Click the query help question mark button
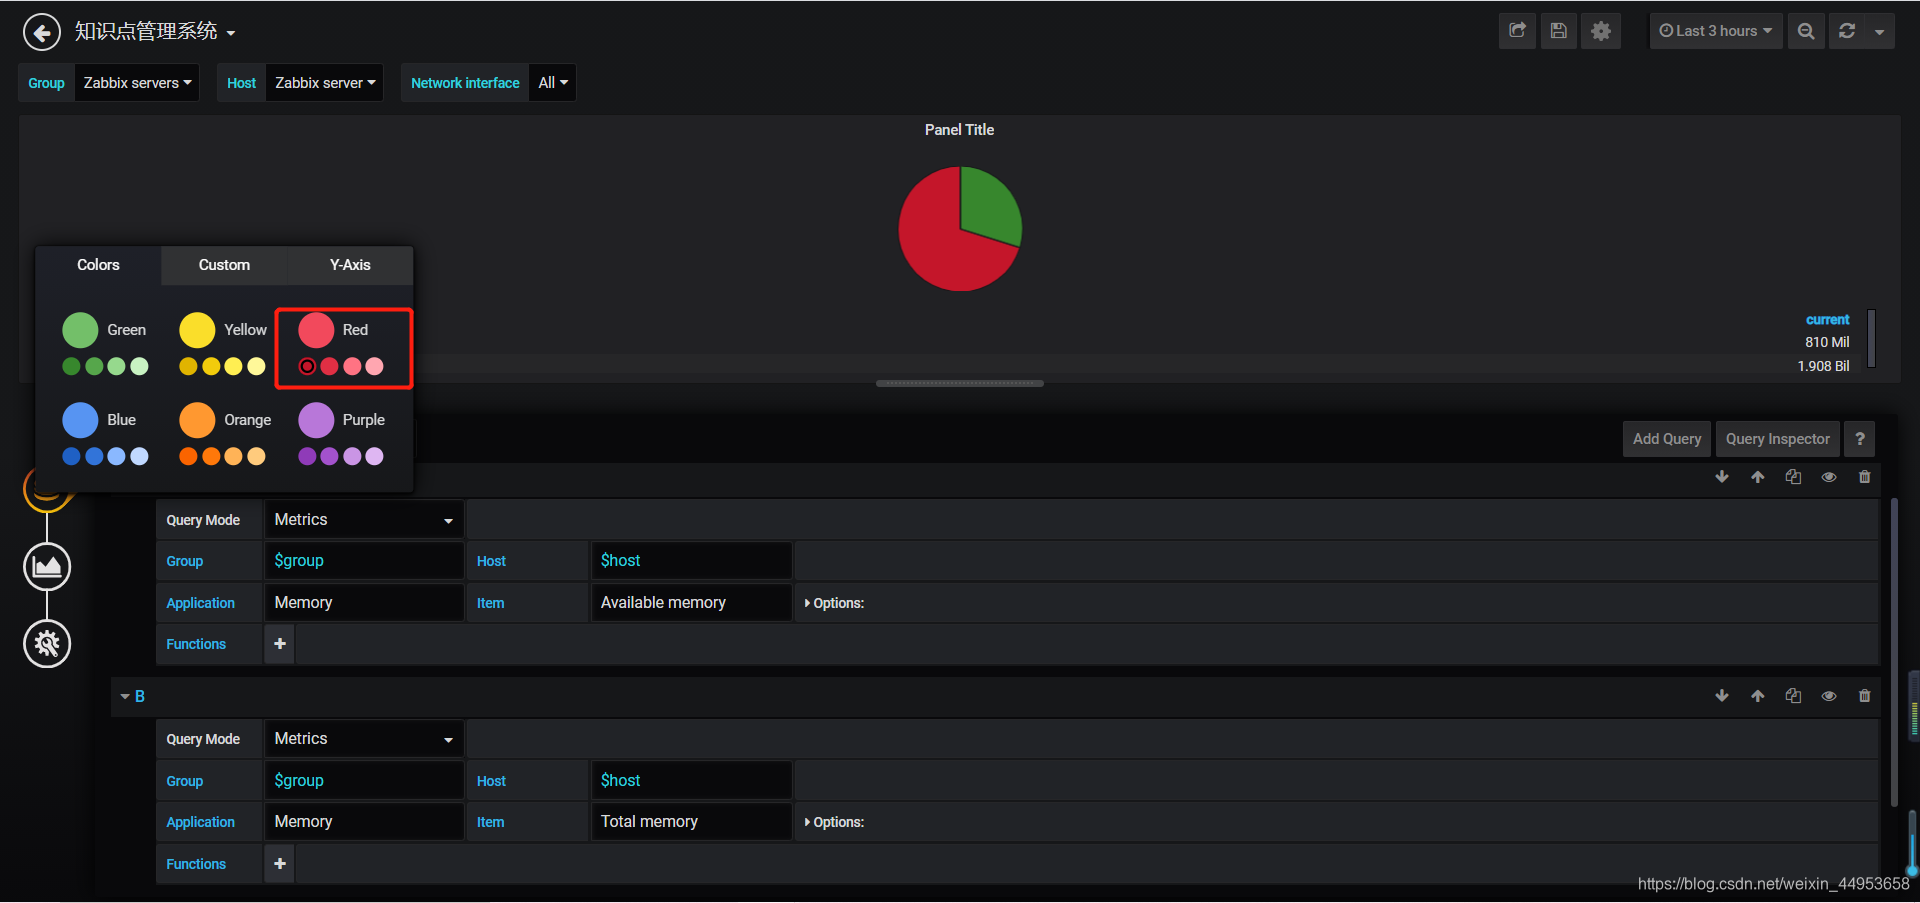The width and height of the screenshot is (1920, 903). point(1860,439)
